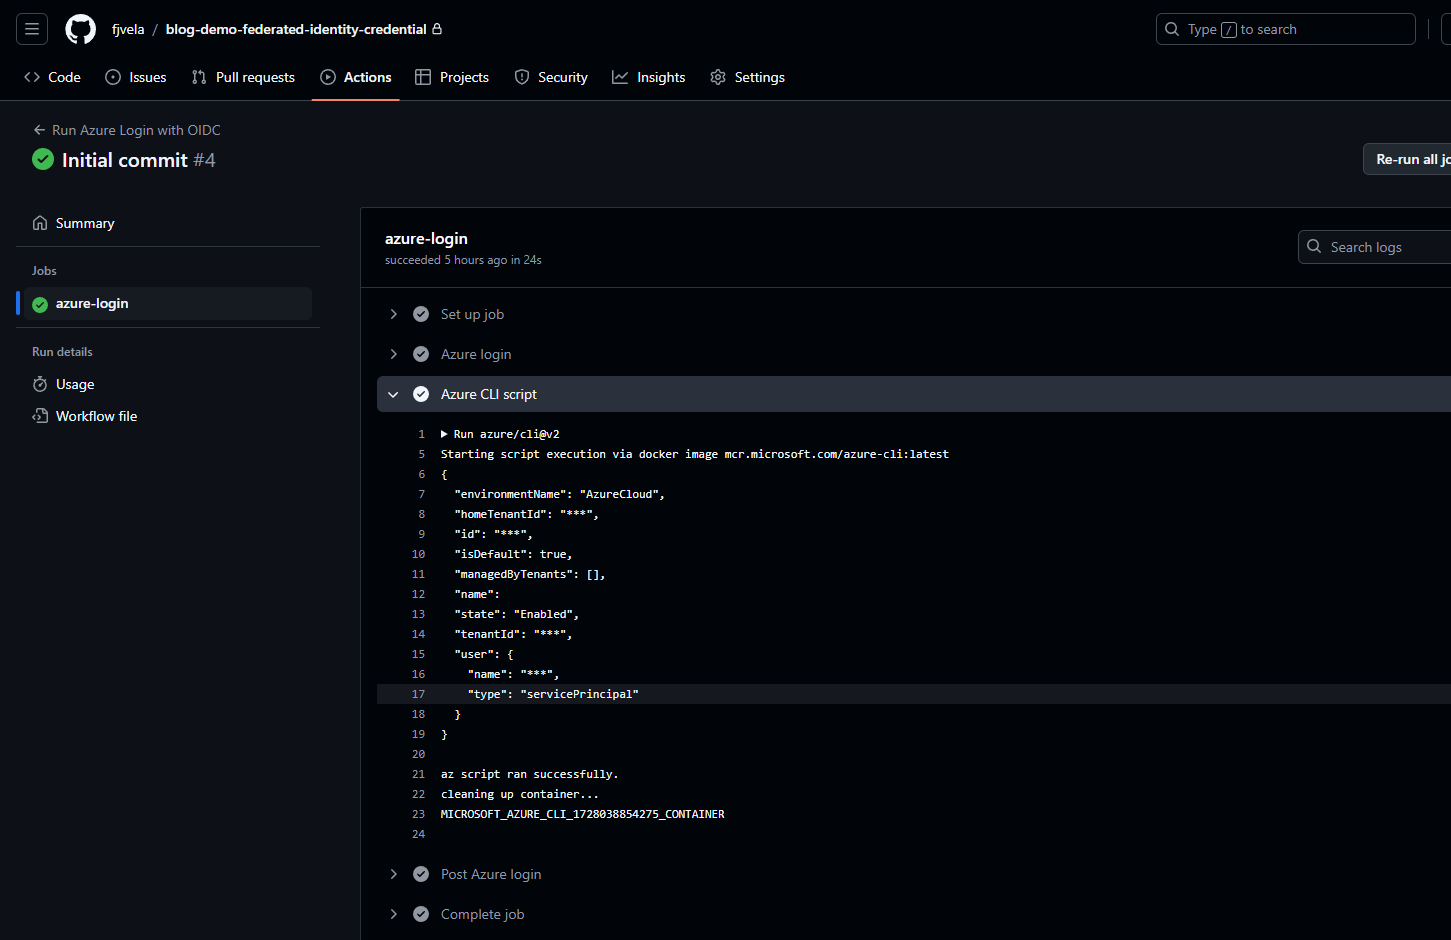Screen dimensions: 1451x940
Task: Open the Security tab
Action: tap(551, 77)
